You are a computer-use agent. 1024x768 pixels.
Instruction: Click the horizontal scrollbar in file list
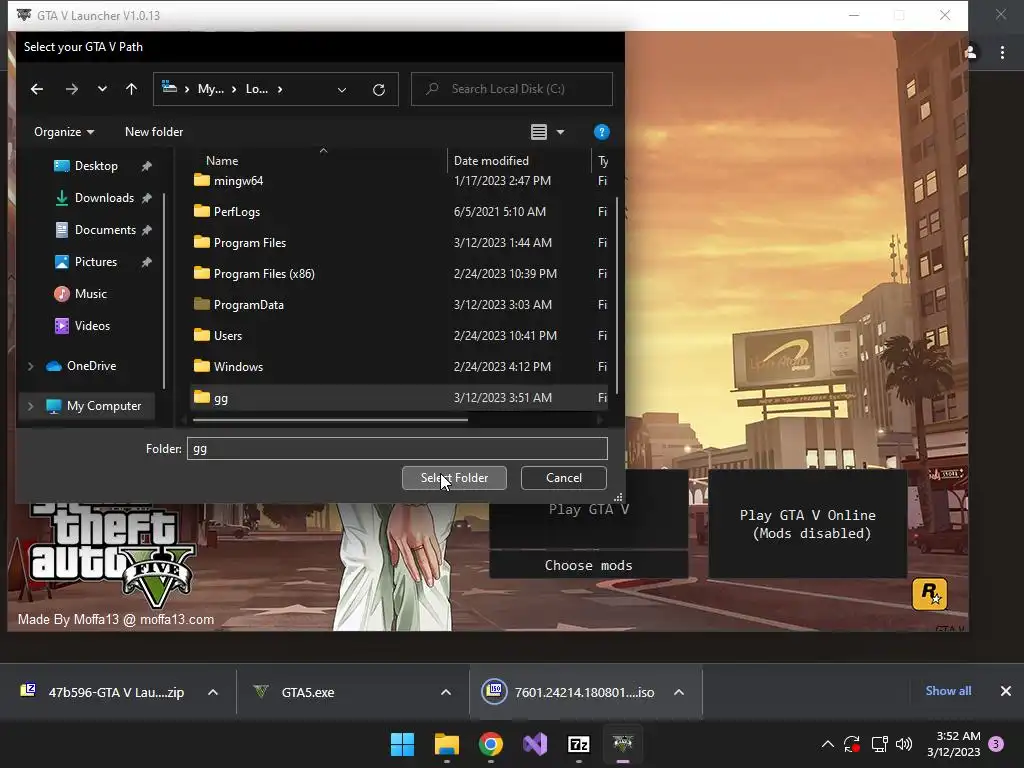click(x=330, y=420)
